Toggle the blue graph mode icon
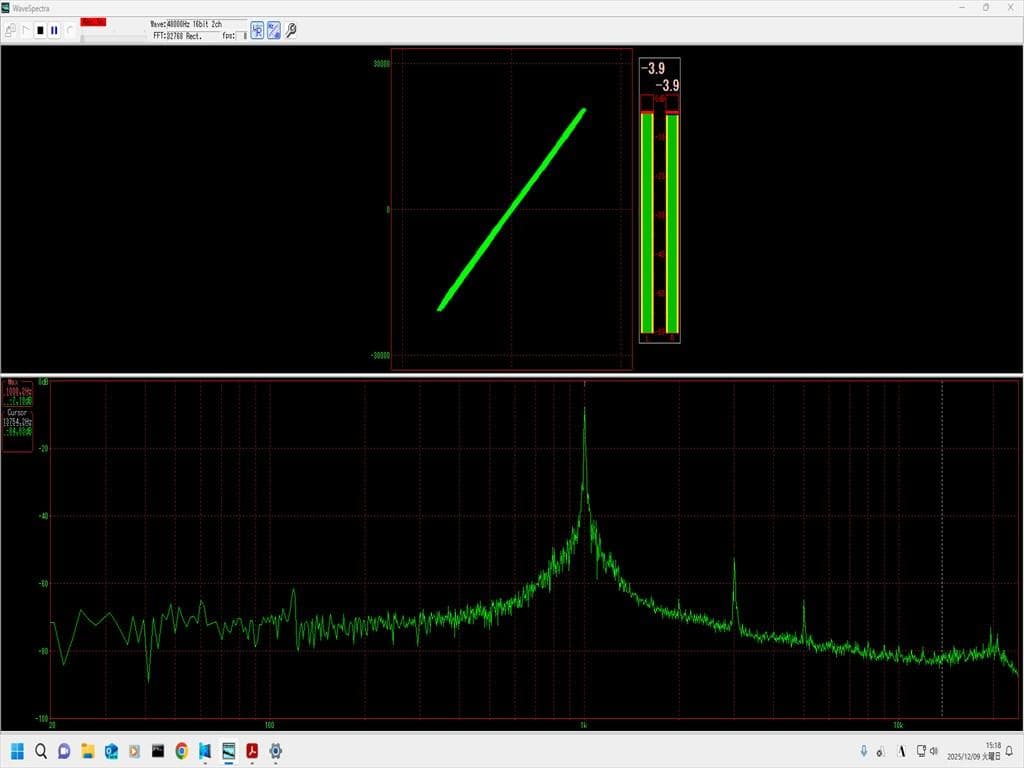Screen dimensions: 1024x768 (273, 30)
